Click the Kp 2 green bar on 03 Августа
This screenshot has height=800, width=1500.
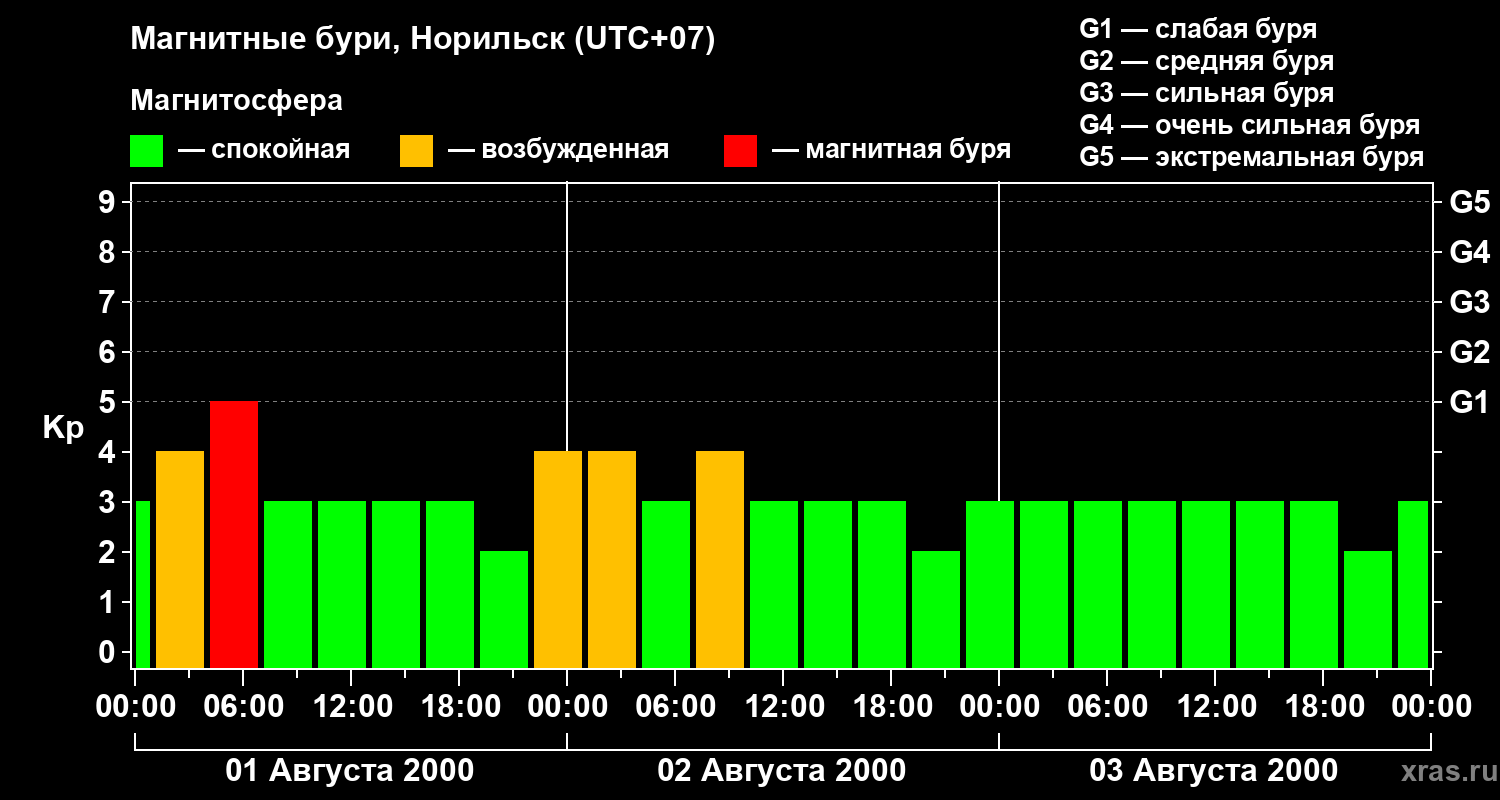coord(1368,609)
